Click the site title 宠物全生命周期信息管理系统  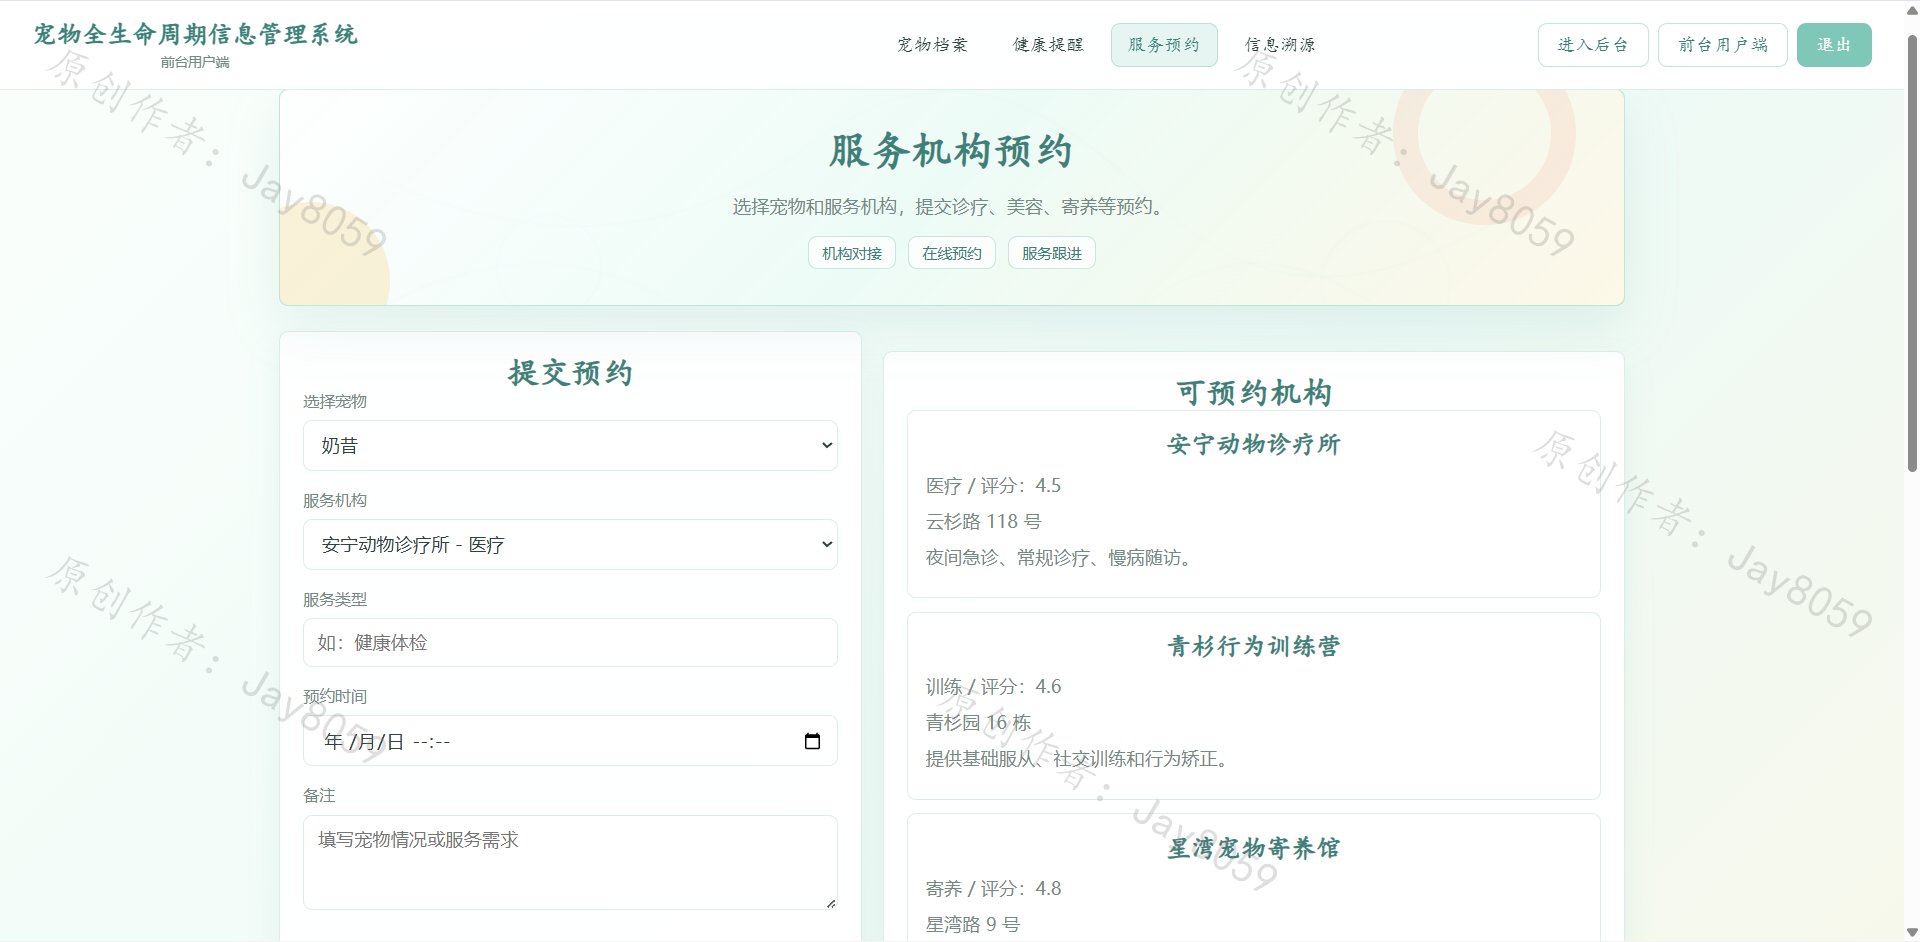coord(195,34)
